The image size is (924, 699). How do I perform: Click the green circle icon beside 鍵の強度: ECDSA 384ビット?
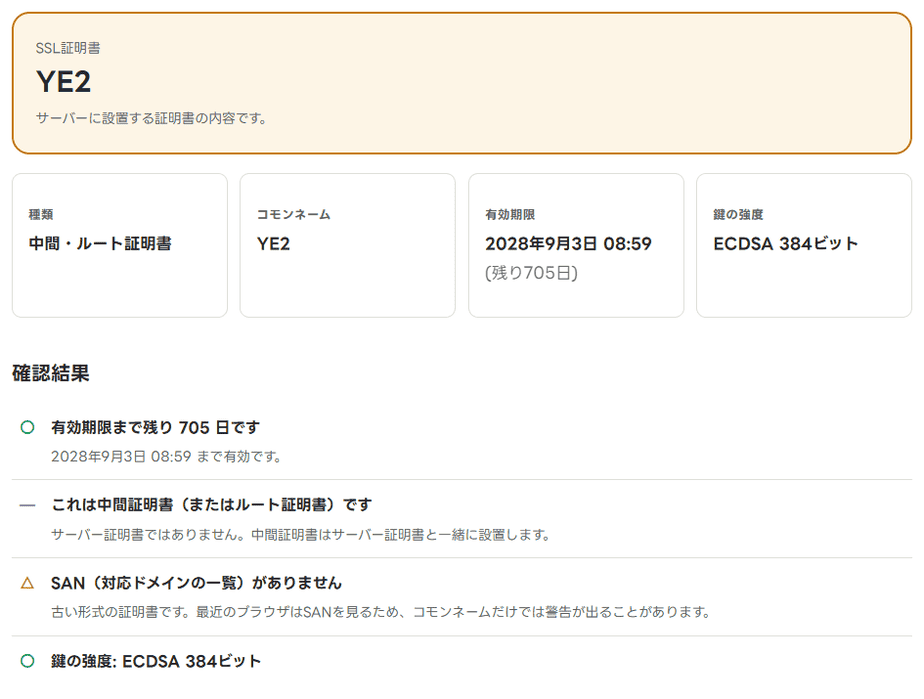(27, 661)
